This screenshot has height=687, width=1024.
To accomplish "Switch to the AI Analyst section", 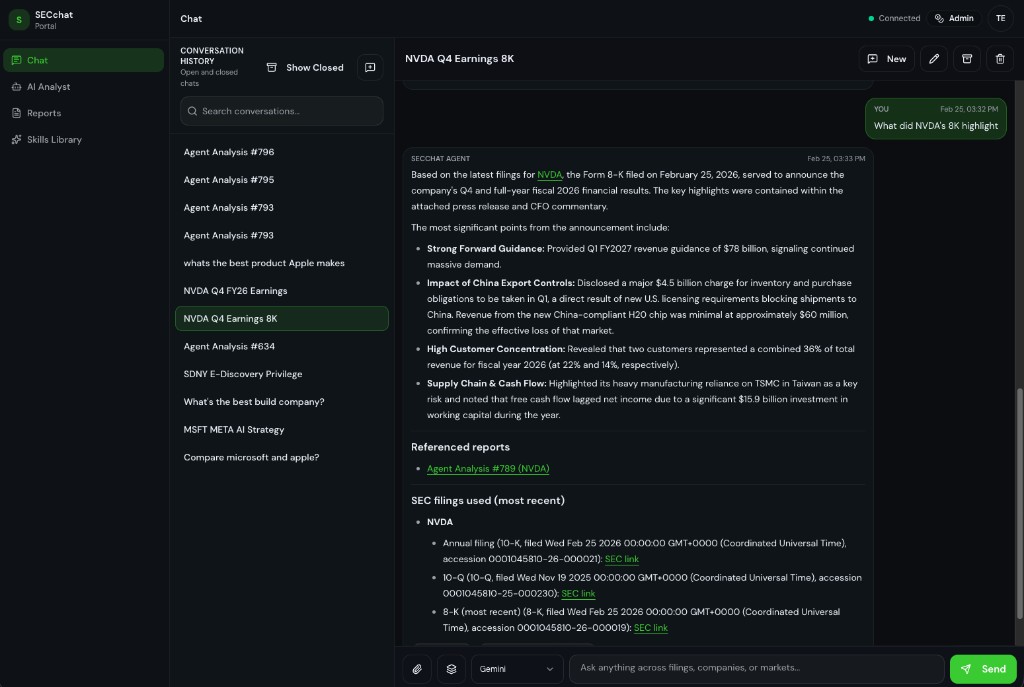I will click(49, 87).
